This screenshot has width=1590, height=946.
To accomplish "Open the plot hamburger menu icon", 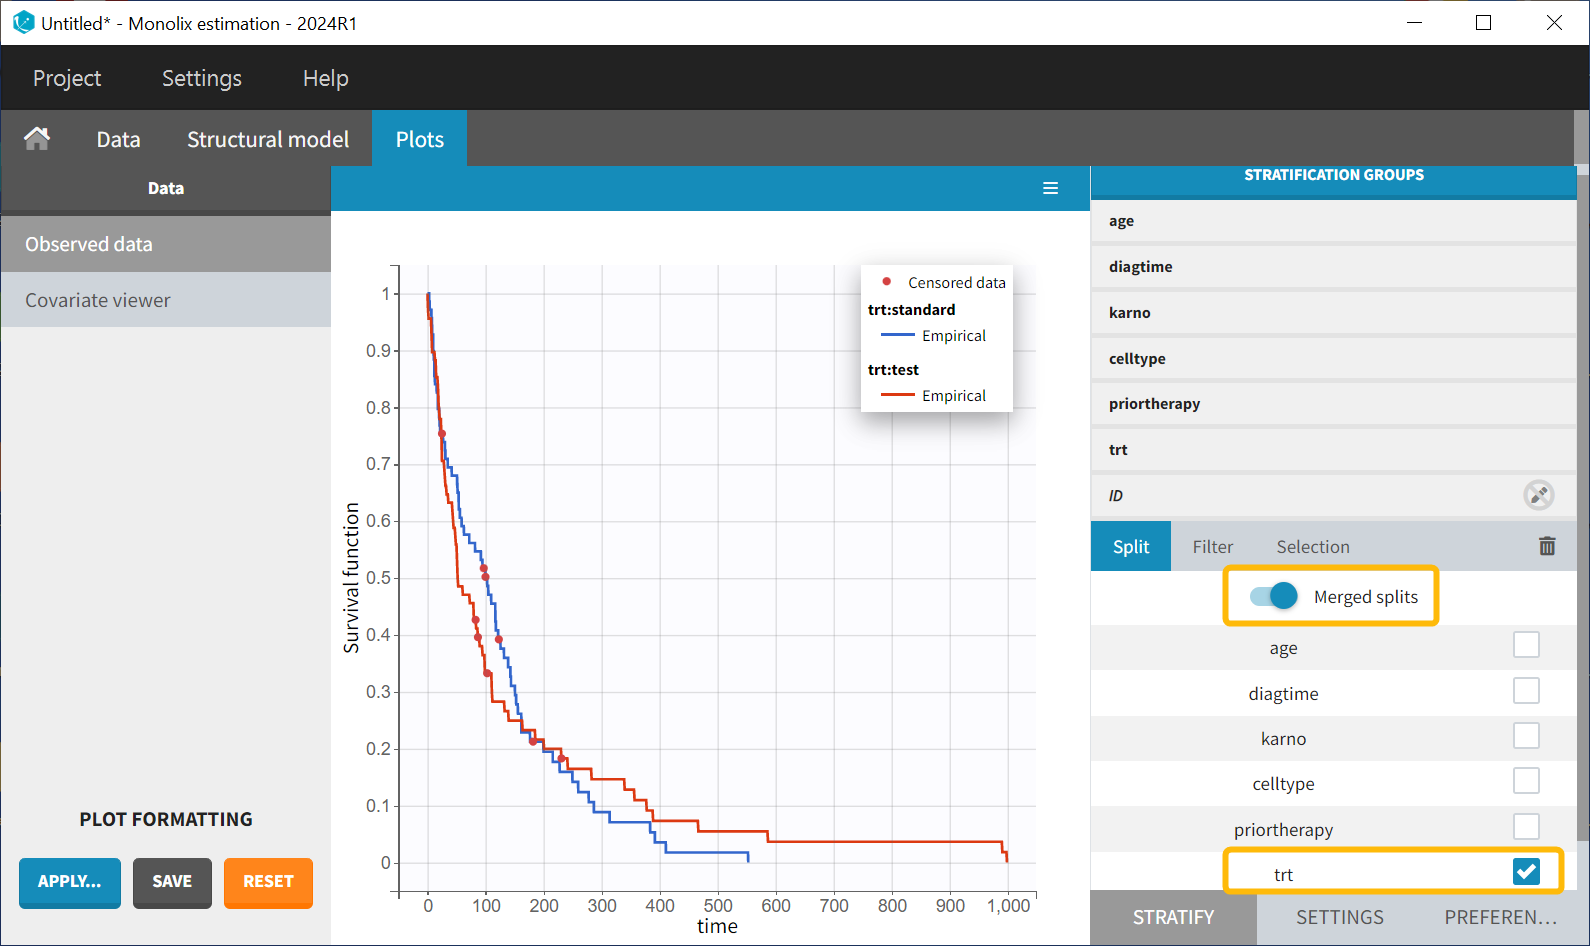I will [x=1050, y=188].
